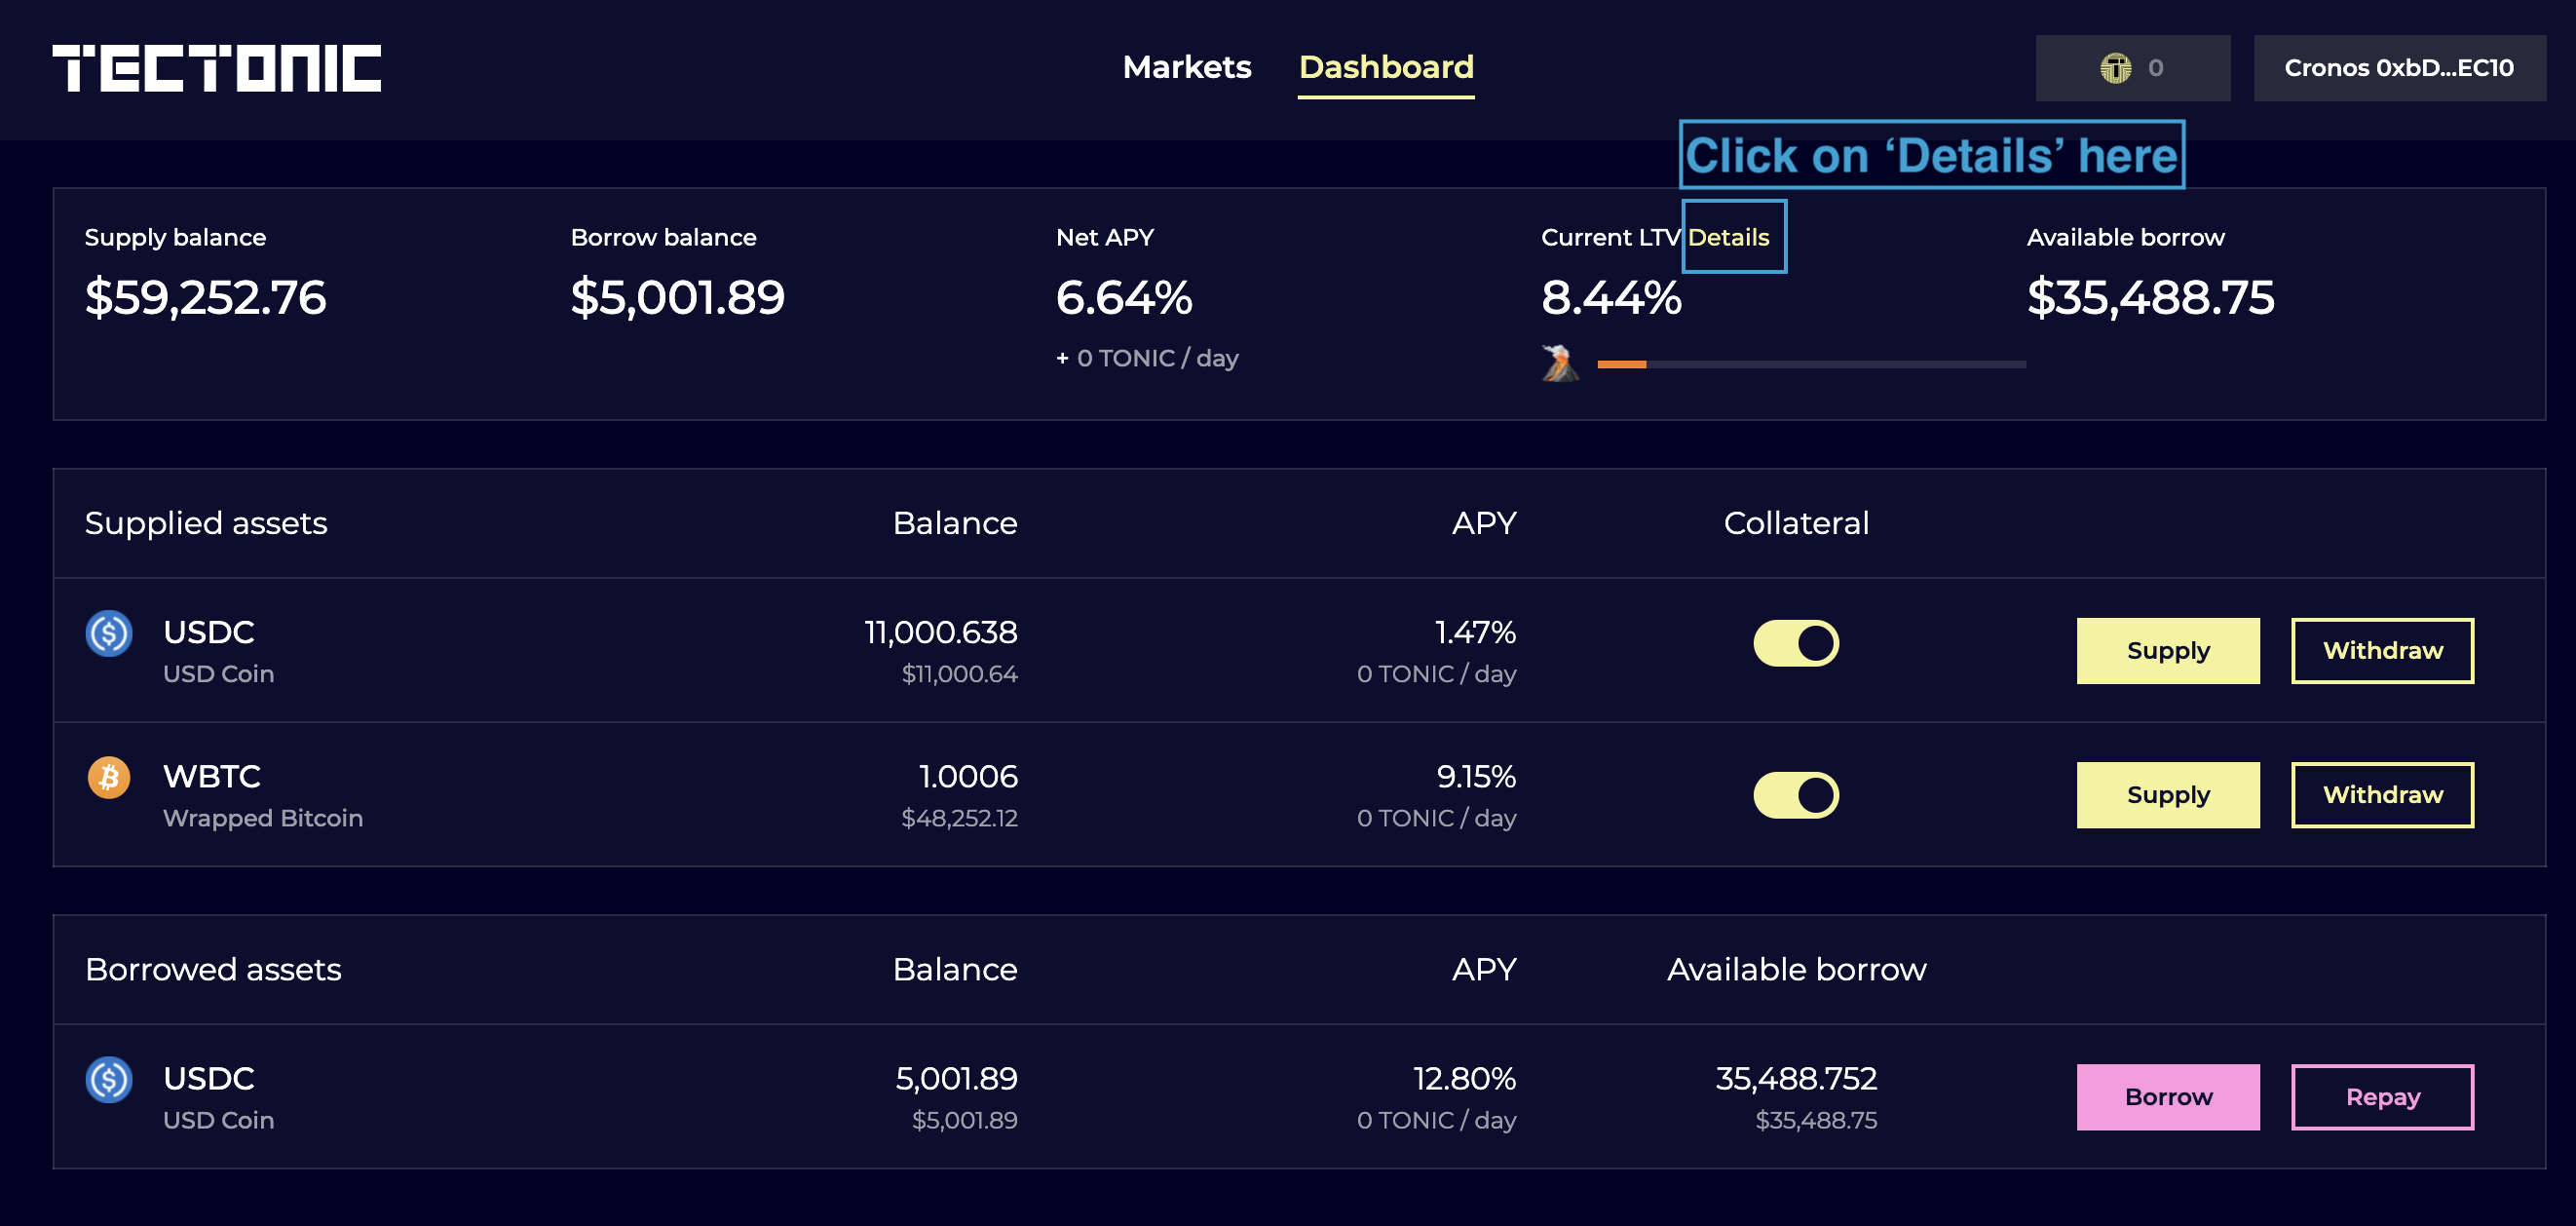This screenshot has height=1226, width=2576.
Task: Click Borrow balance value $5,001.89
Action: pos(678,297)
